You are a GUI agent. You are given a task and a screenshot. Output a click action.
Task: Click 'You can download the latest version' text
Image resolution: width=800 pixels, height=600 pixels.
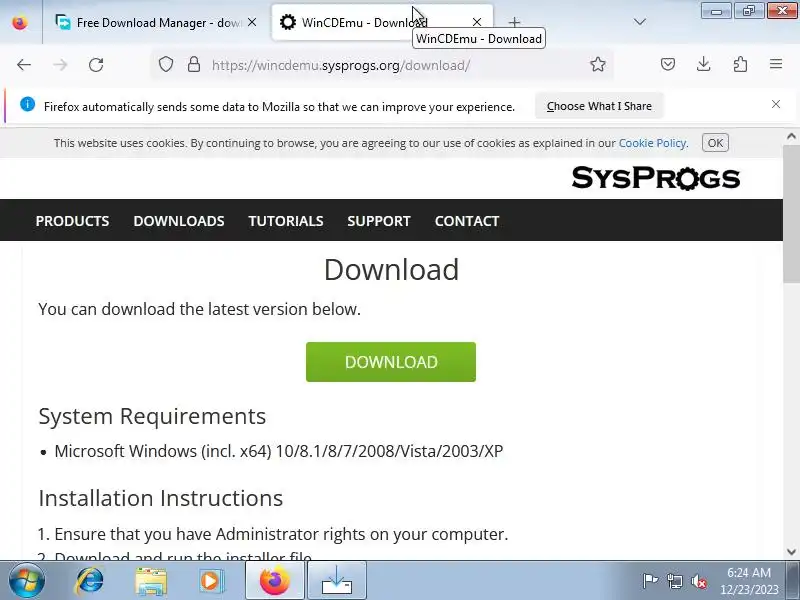tap(199, 309)
